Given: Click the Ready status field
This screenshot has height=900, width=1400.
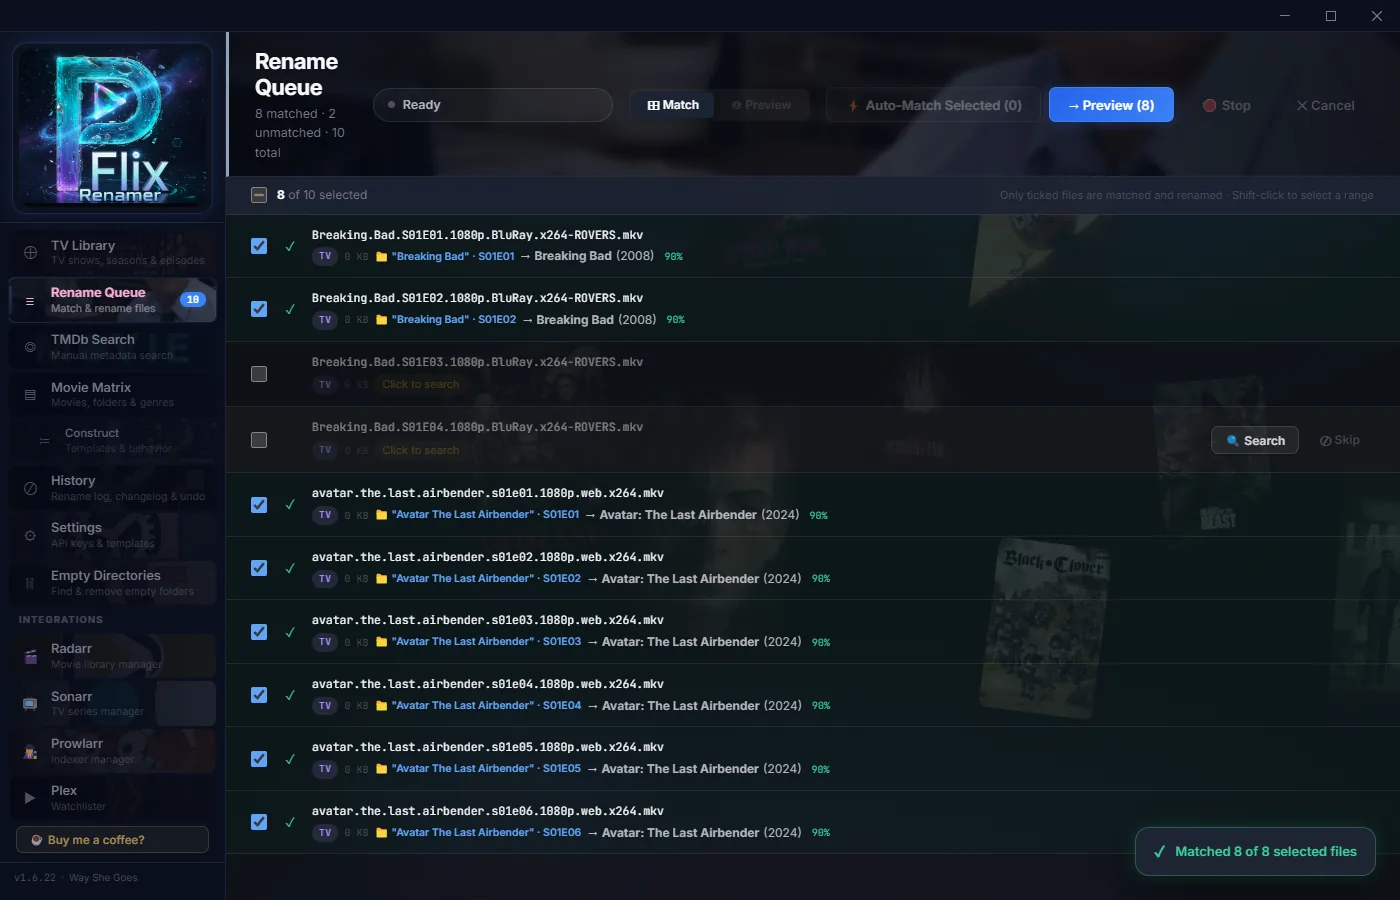Looking at the screenshot, I should point(493,105).
